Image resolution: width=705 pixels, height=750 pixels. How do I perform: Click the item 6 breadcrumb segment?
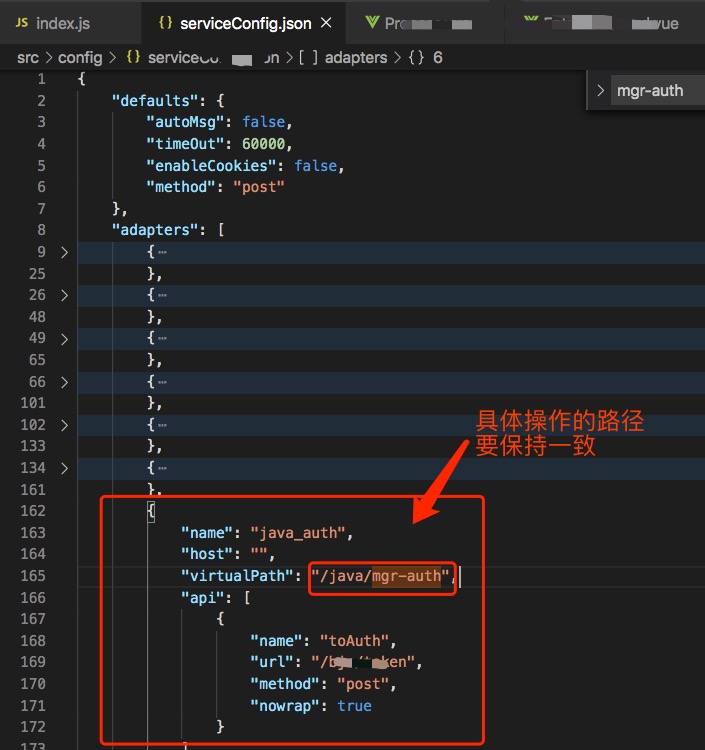click(x=438, y=58)
